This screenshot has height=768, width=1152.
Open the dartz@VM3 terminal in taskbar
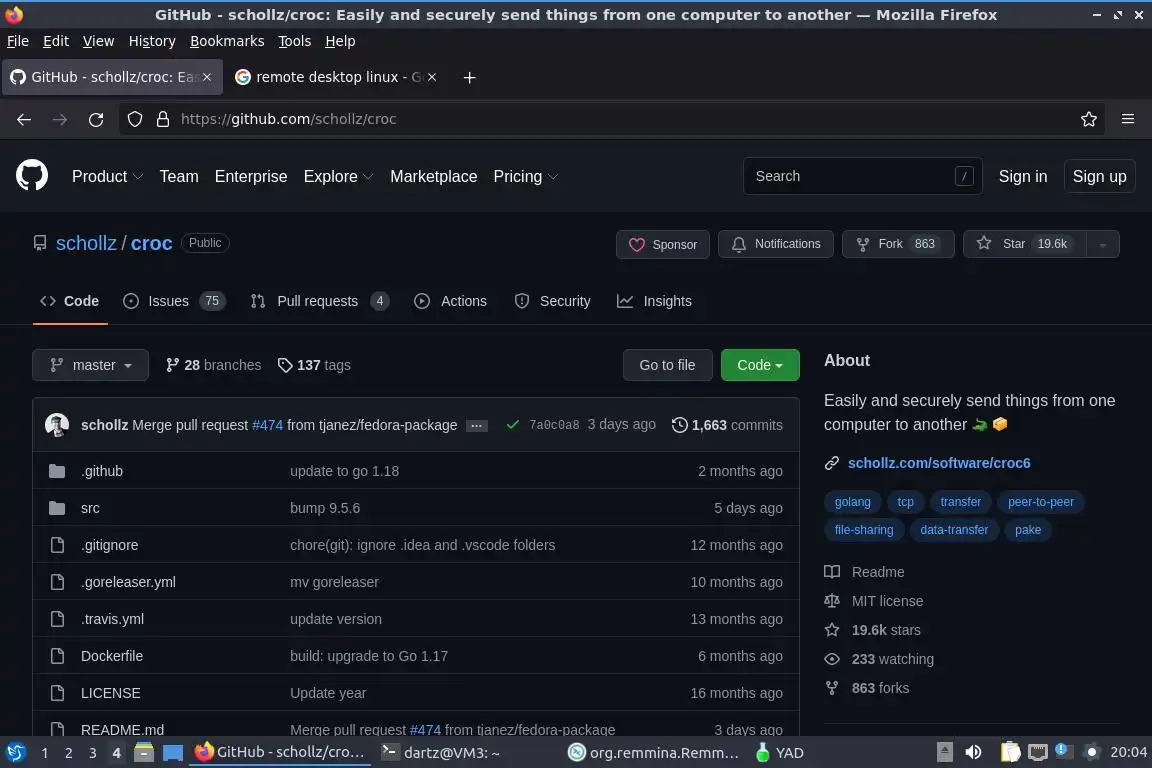pyautogui.click(x=441, y=753)
